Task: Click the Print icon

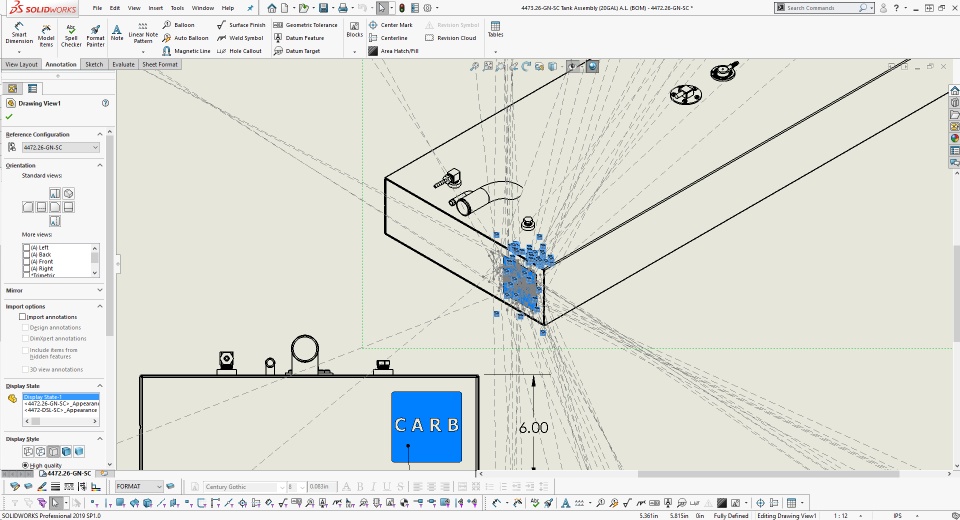Action: (343, 8)
